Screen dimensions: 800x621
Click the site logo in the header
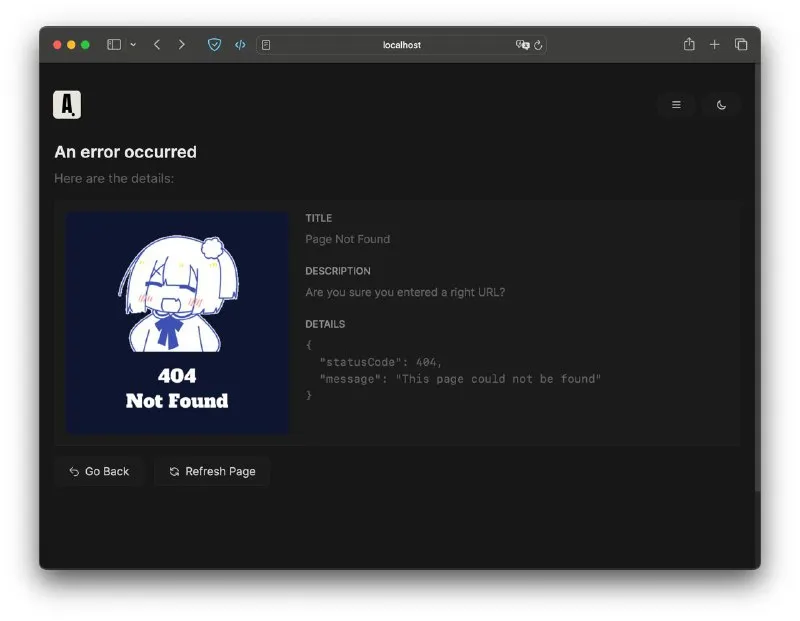[67, 104]
